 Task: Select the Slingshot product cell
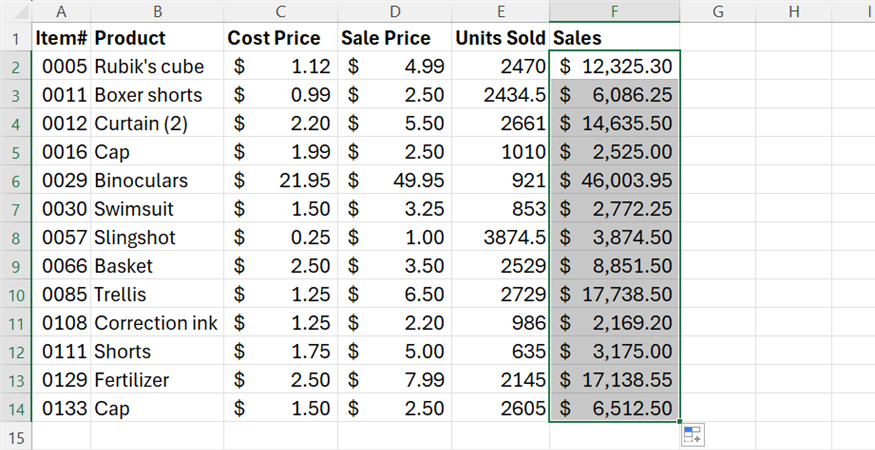157,237
